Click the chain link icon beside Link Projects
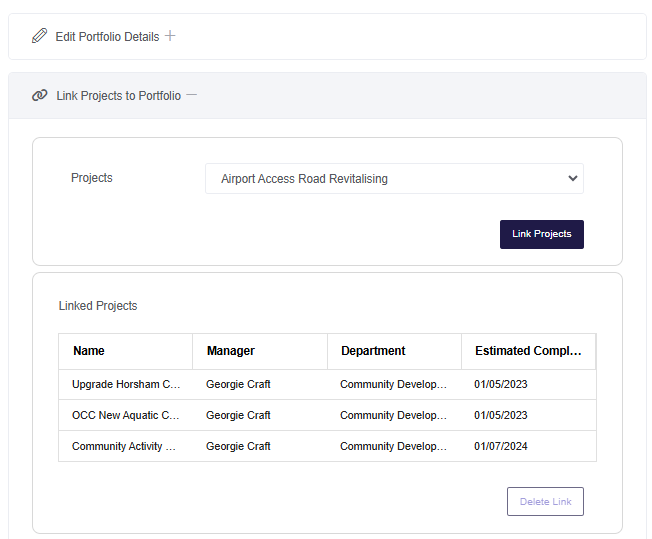652x539 pixels. [40, 95]
